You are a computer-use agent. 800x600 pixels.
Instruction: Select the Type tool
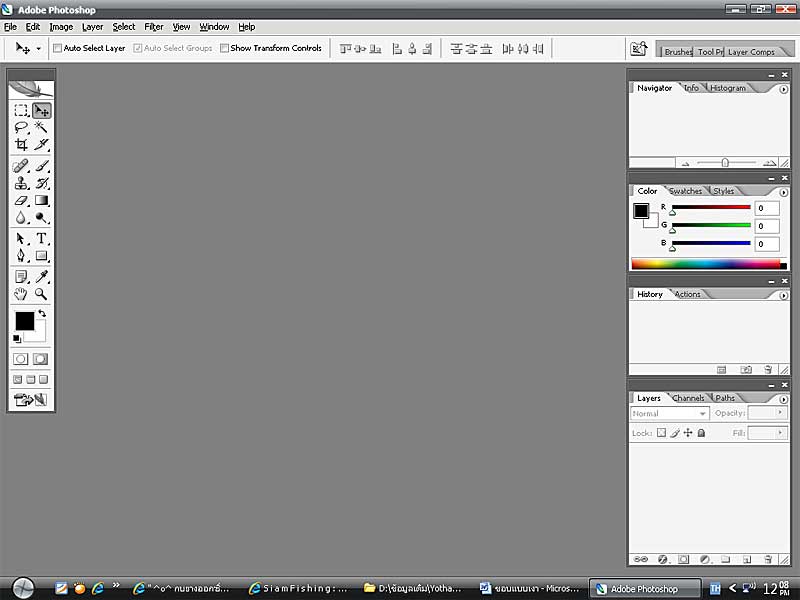(41, 238)
